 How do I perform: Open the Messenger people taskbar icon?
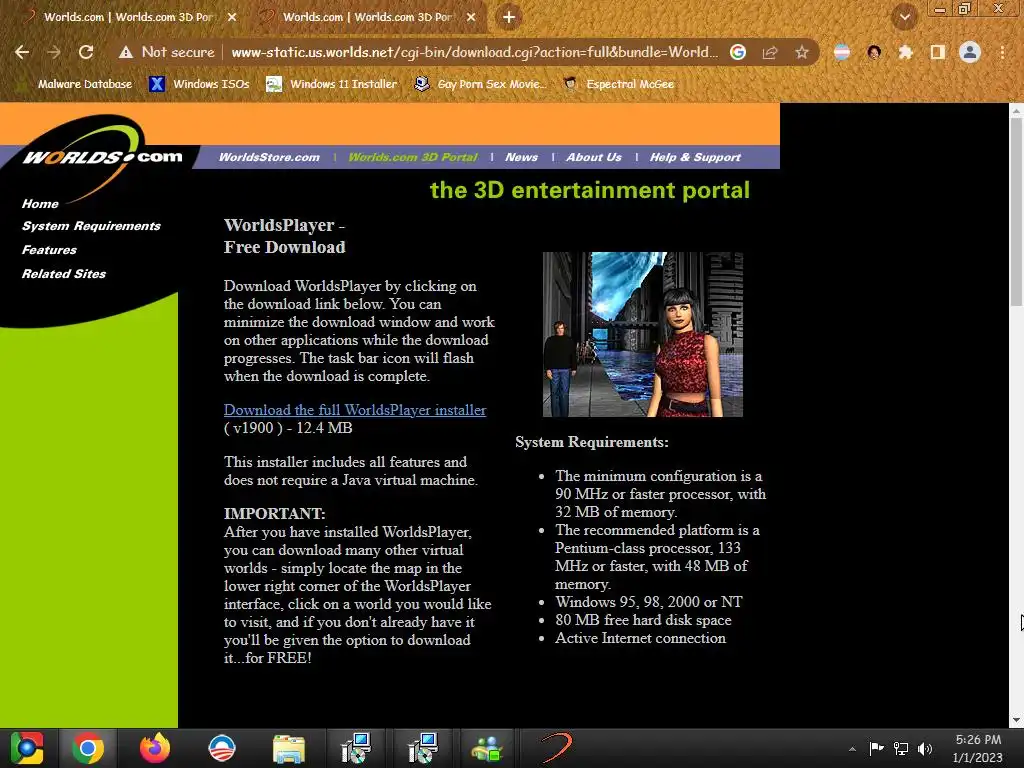click(487, 749)
